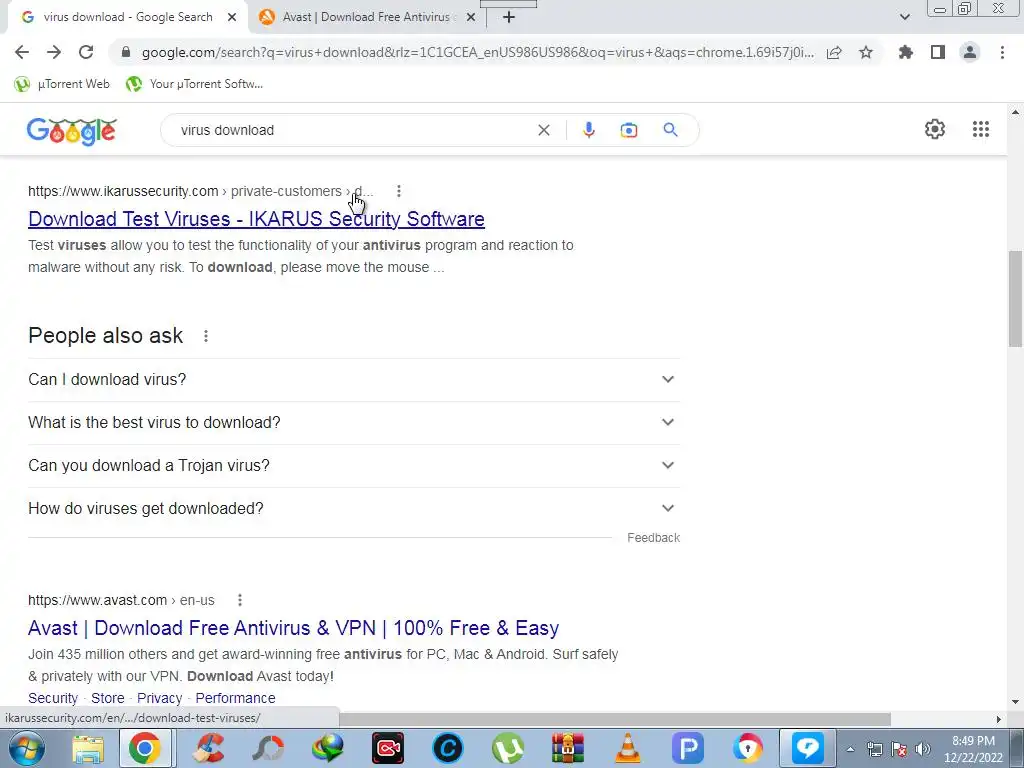This screenshot has width=1024, height=768.
Task: Show hidden system tray icons
Action: click(x=850, y=749)
